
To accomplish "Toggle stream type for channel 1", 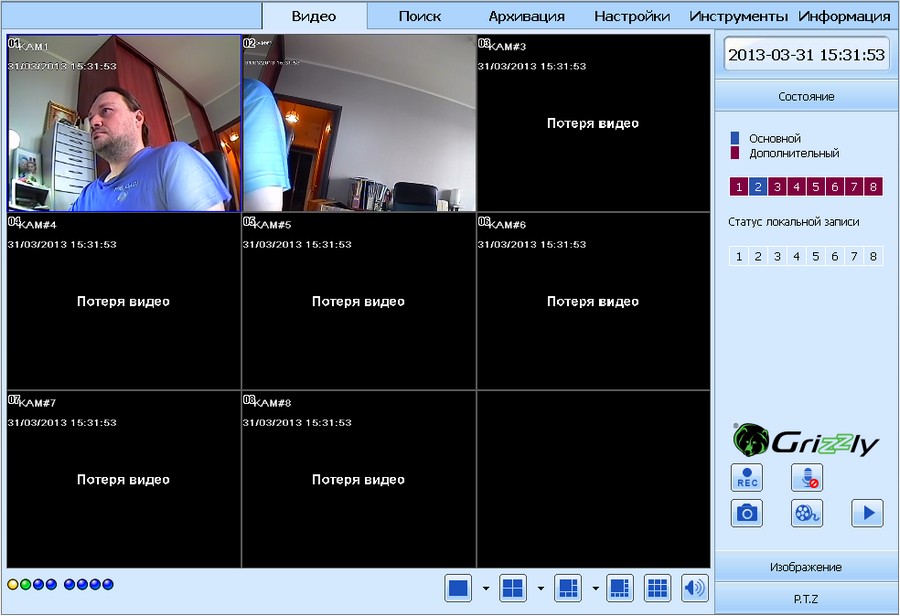I will click(739, 187).
